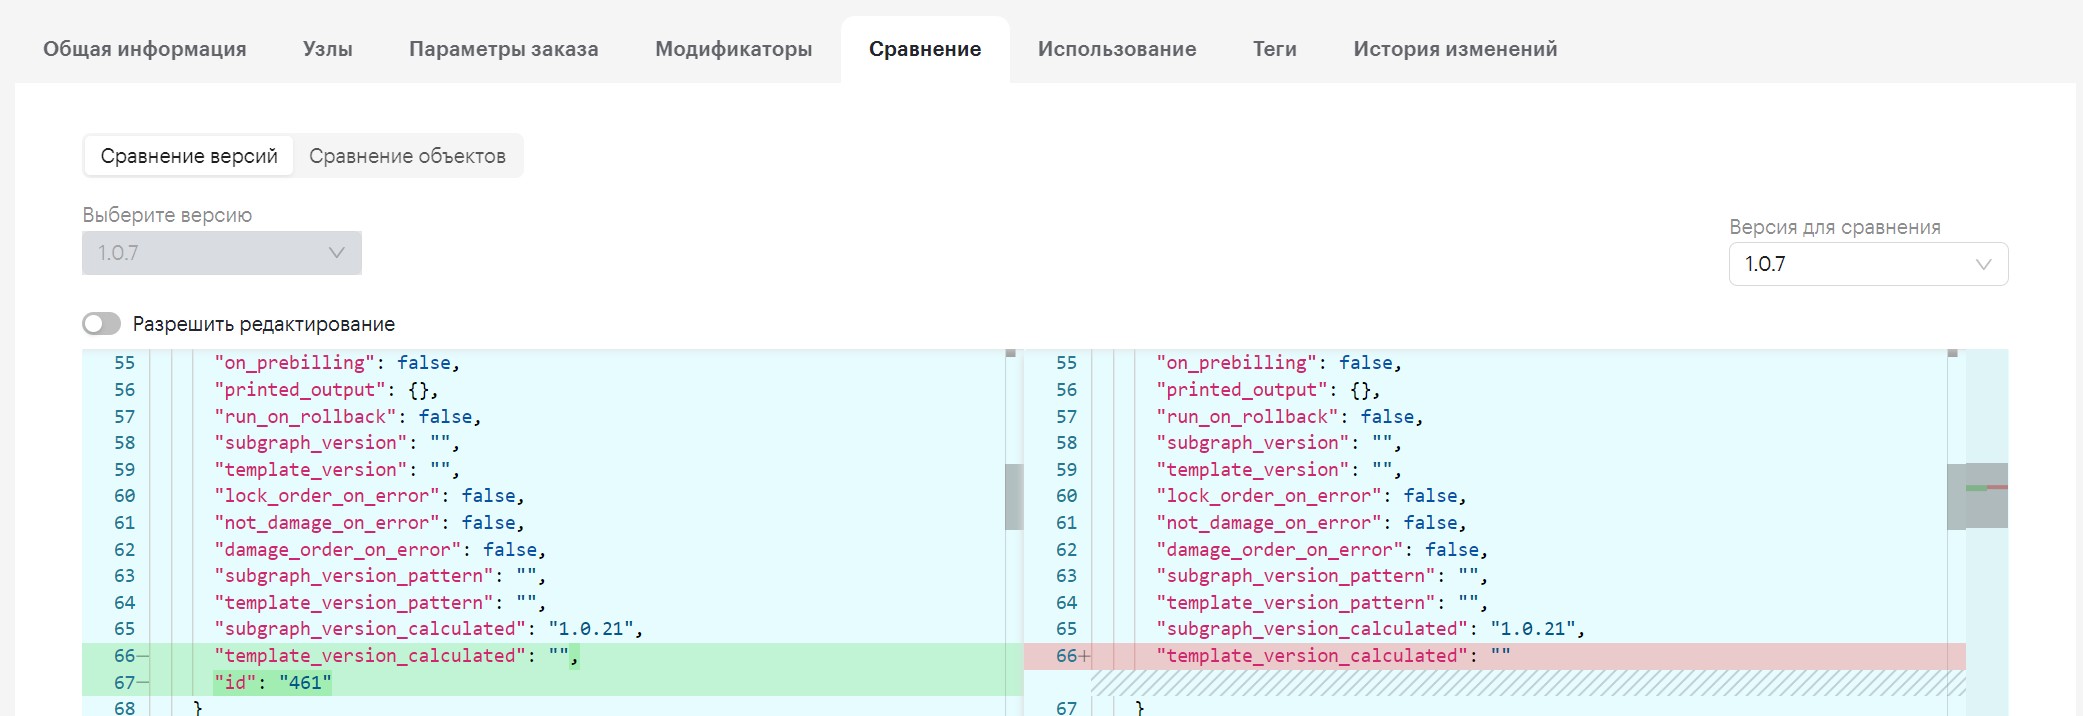The width and height of the screenshot is (2083, 716).
Task: Open the Параметры заказа tab
Action: [x=504, y=49]
